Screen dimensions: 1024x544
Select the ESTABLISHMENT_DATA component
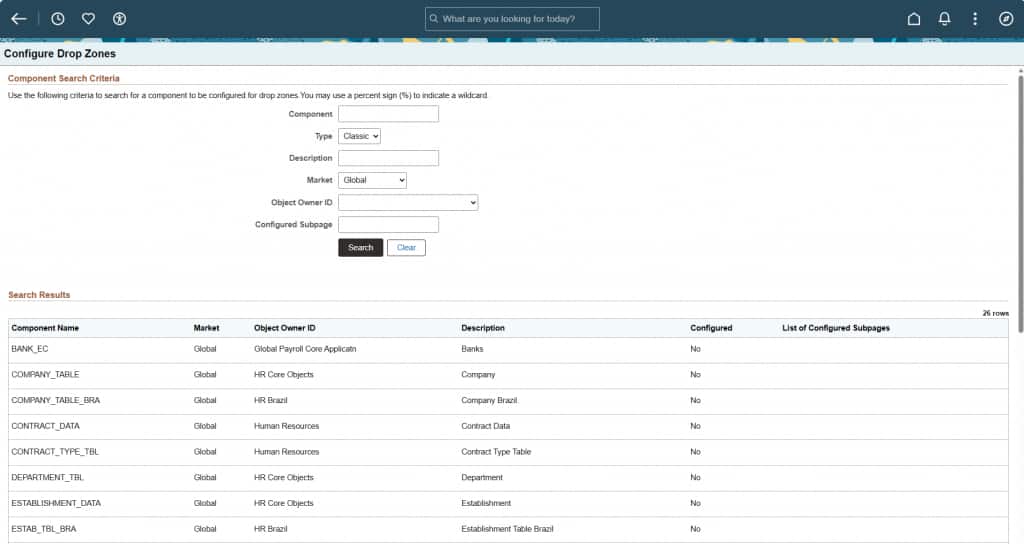click(56, 504)
